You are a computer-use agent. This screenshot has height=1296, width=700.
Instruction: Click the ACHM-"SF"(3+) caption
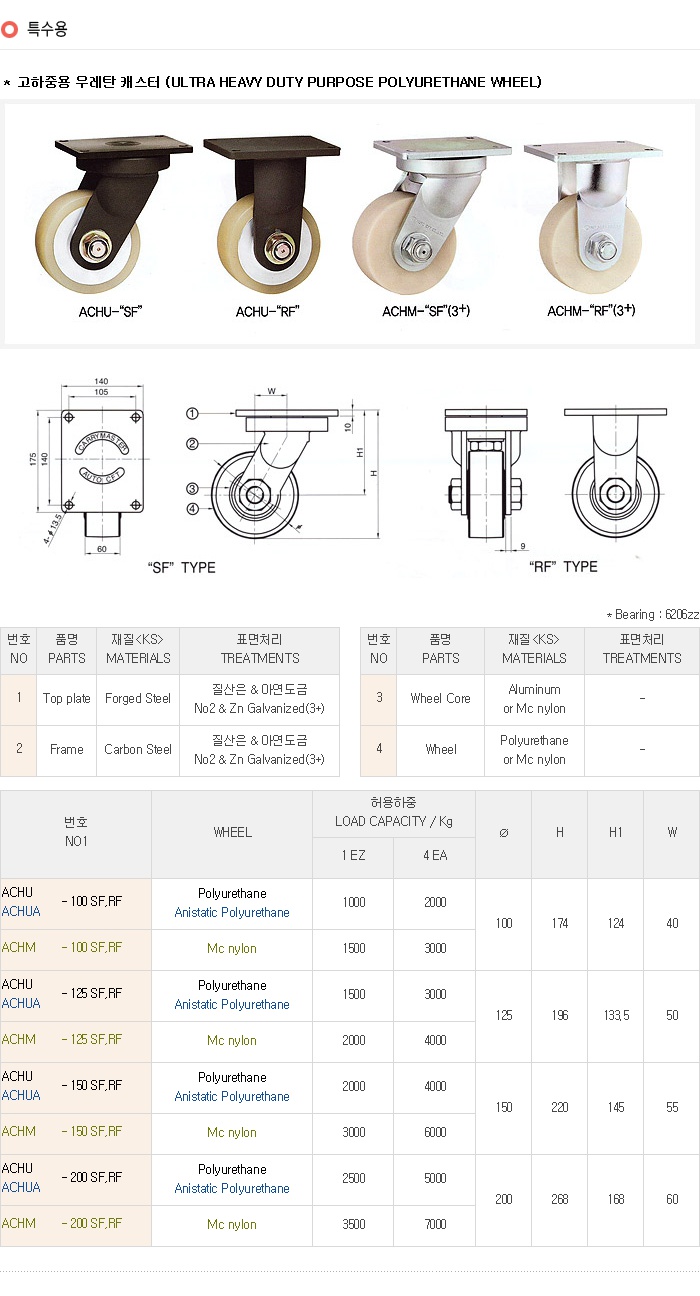click(426, 311)
